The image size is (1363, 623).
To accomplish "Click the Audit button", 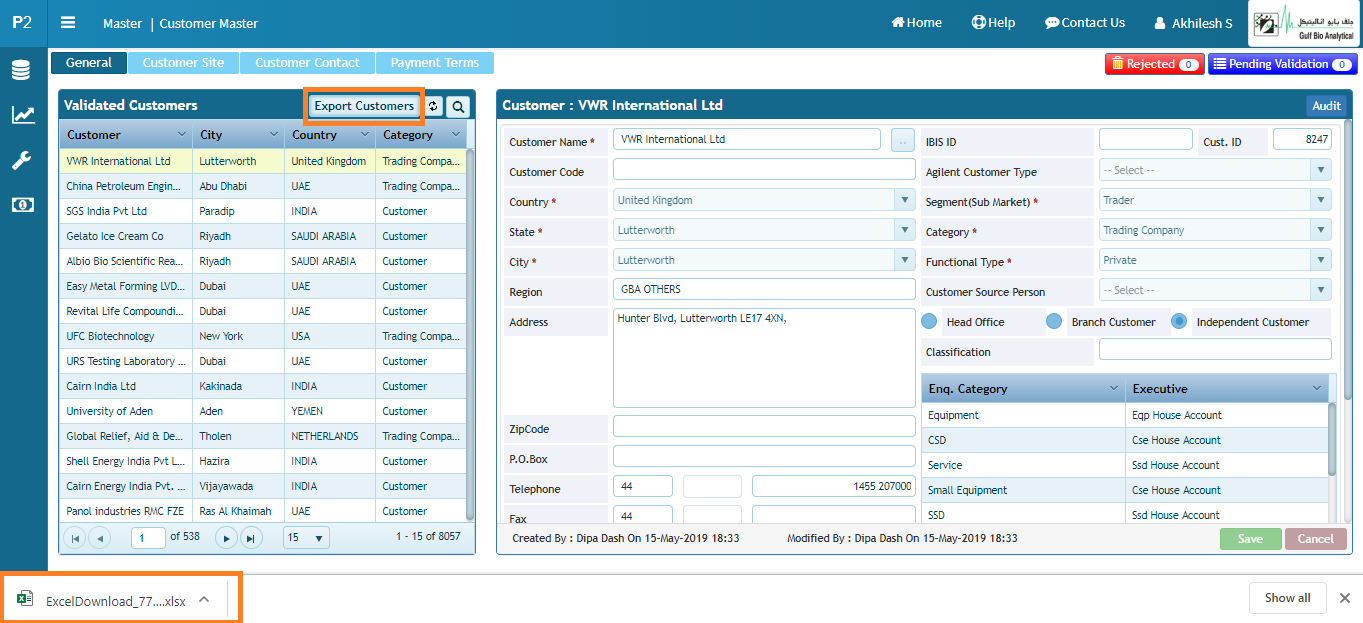I will [1326, 106].
